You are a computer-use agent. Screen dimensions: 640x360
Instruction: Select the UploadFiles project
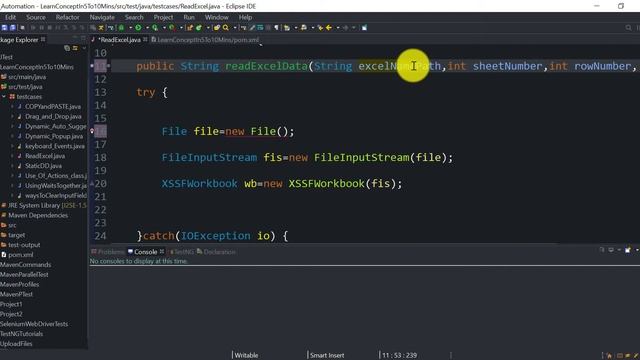pyautogui.click(x=16, y=343)
